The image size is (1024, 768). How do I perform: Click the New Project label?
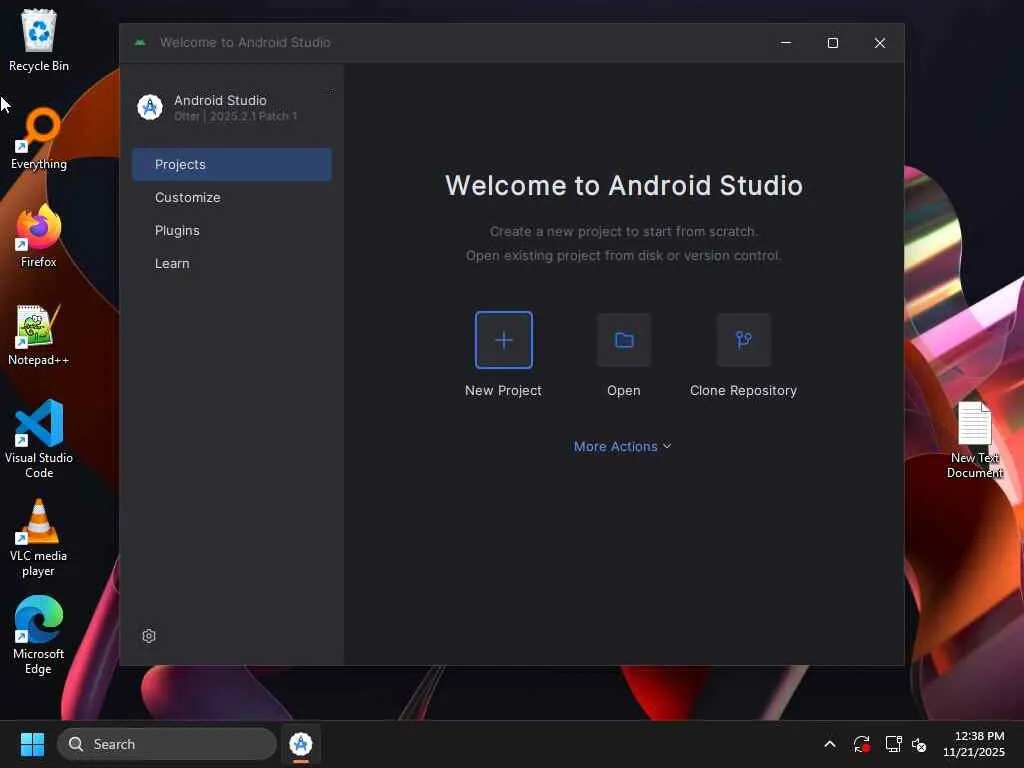pos(504,391)
